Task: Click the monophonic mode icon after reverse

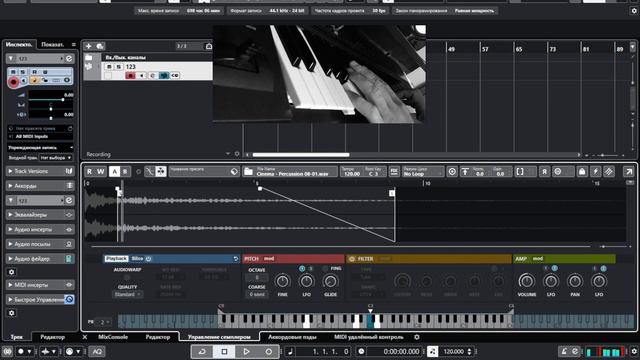Action: pyautogui.click(x=558, y=172)
